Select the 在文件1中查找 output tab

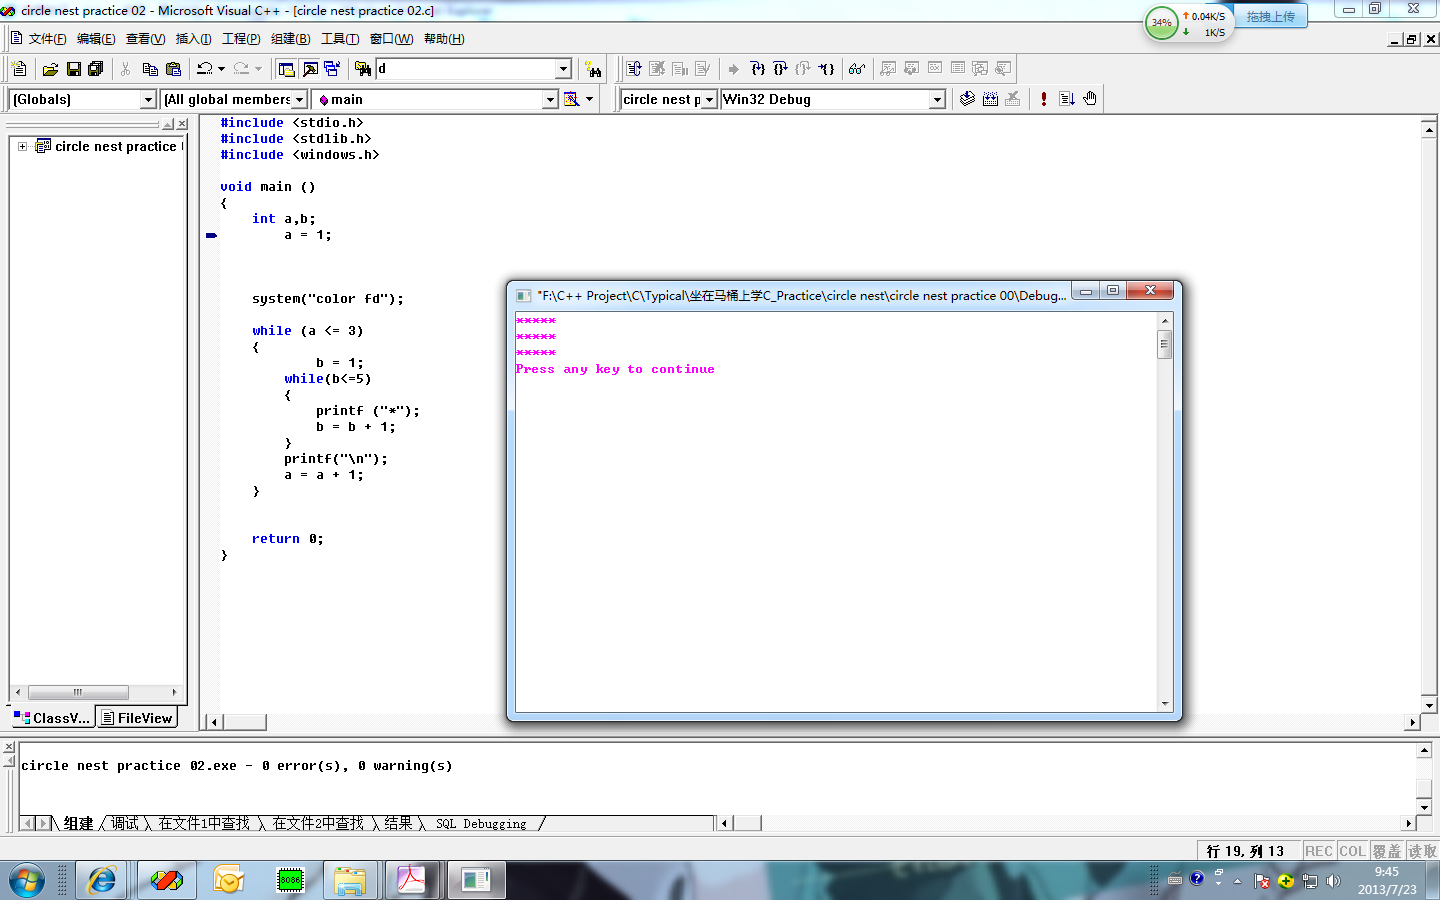point(204,824)
